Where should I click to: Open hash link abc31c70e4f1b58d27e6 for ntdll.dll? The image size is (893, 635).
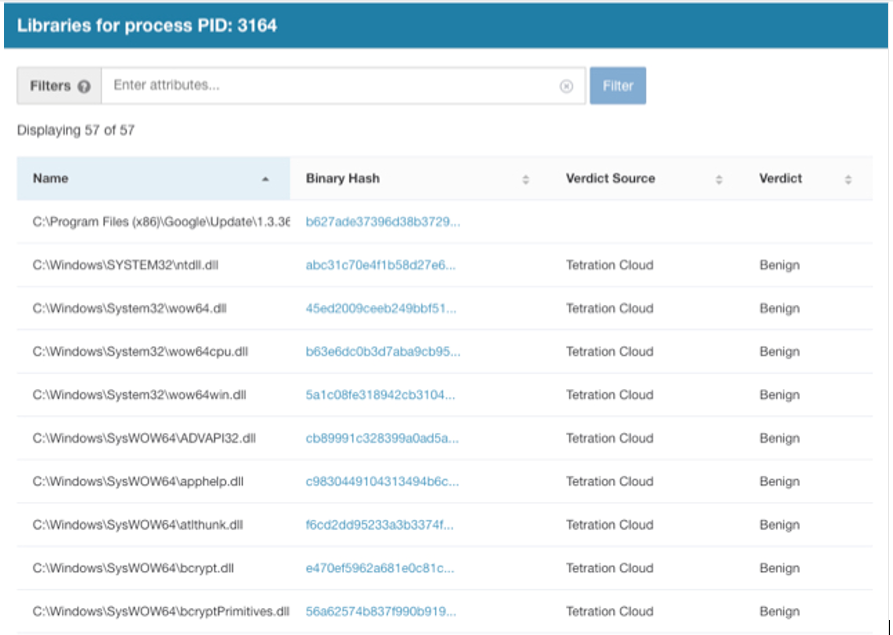[380, 265]
